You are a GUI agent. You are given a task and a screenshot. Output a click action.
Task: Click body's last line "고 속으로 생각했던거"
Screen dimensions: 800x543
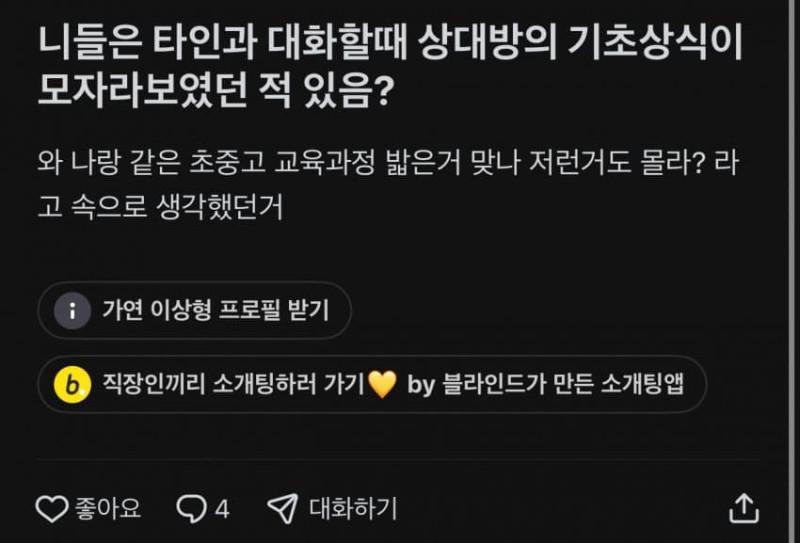160,207
